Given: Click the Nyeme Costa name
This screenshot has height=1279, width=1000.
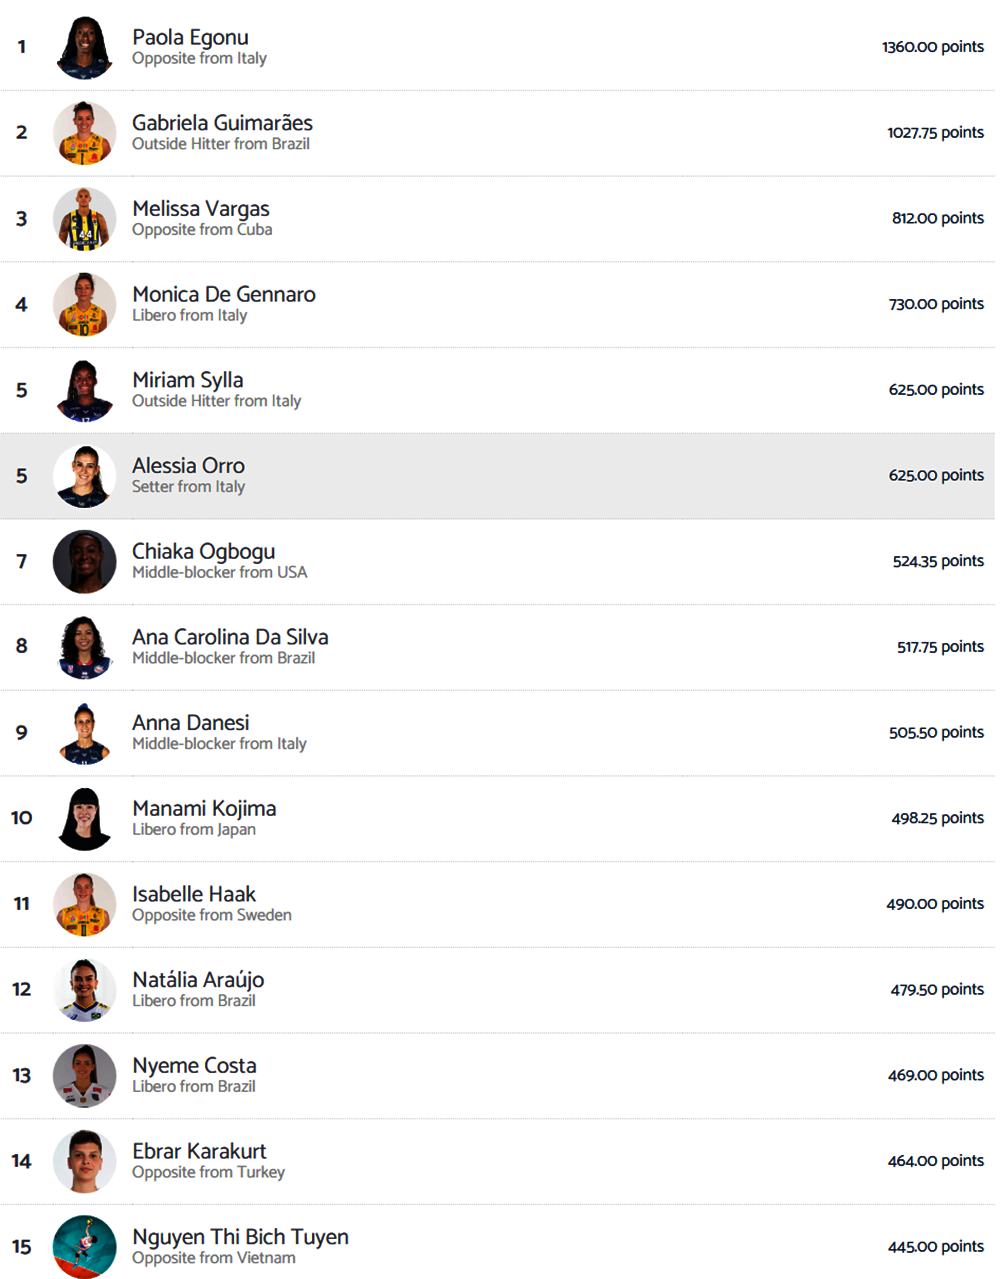Looking at the screenshot, I should [194, 1066].
